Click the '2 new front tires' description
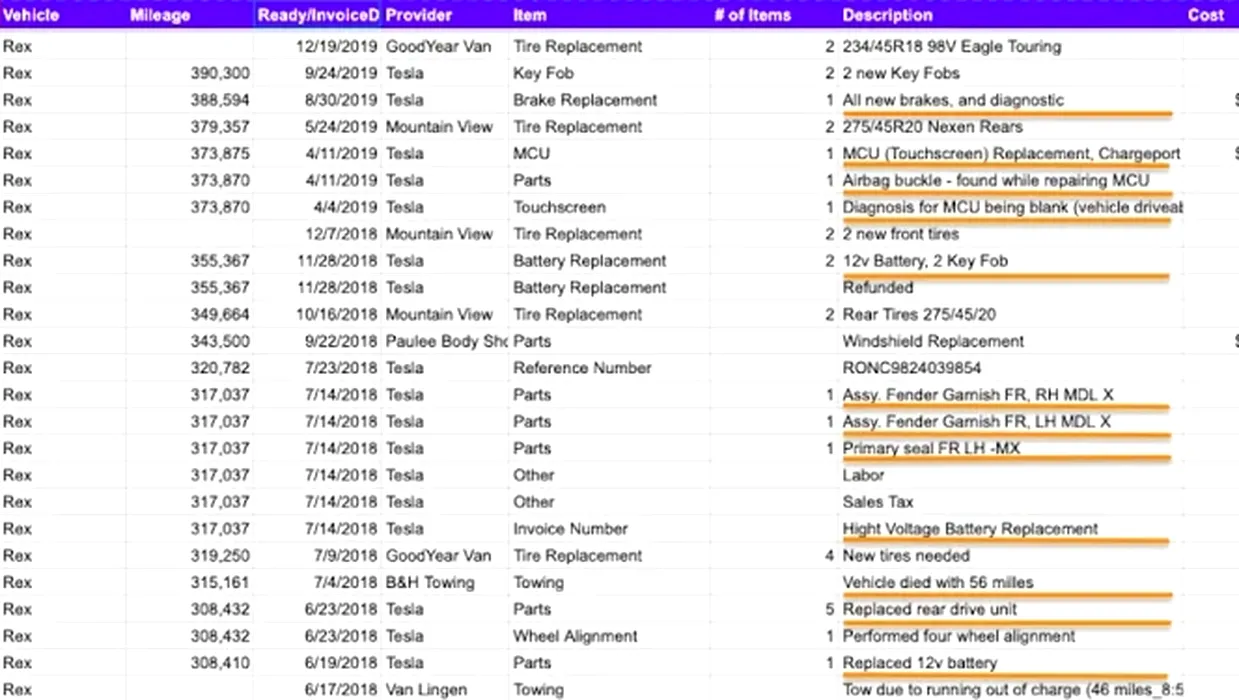This screenshot has height=700, width=1239. click(x=900, y=234)
